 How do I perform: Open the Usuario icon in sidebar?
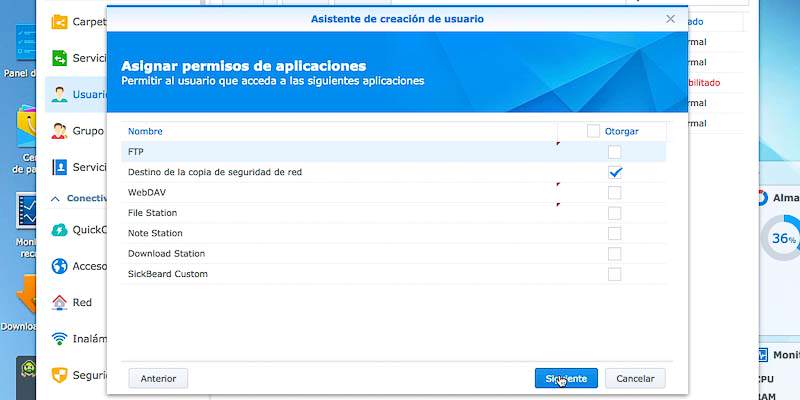tap(59, 94)
